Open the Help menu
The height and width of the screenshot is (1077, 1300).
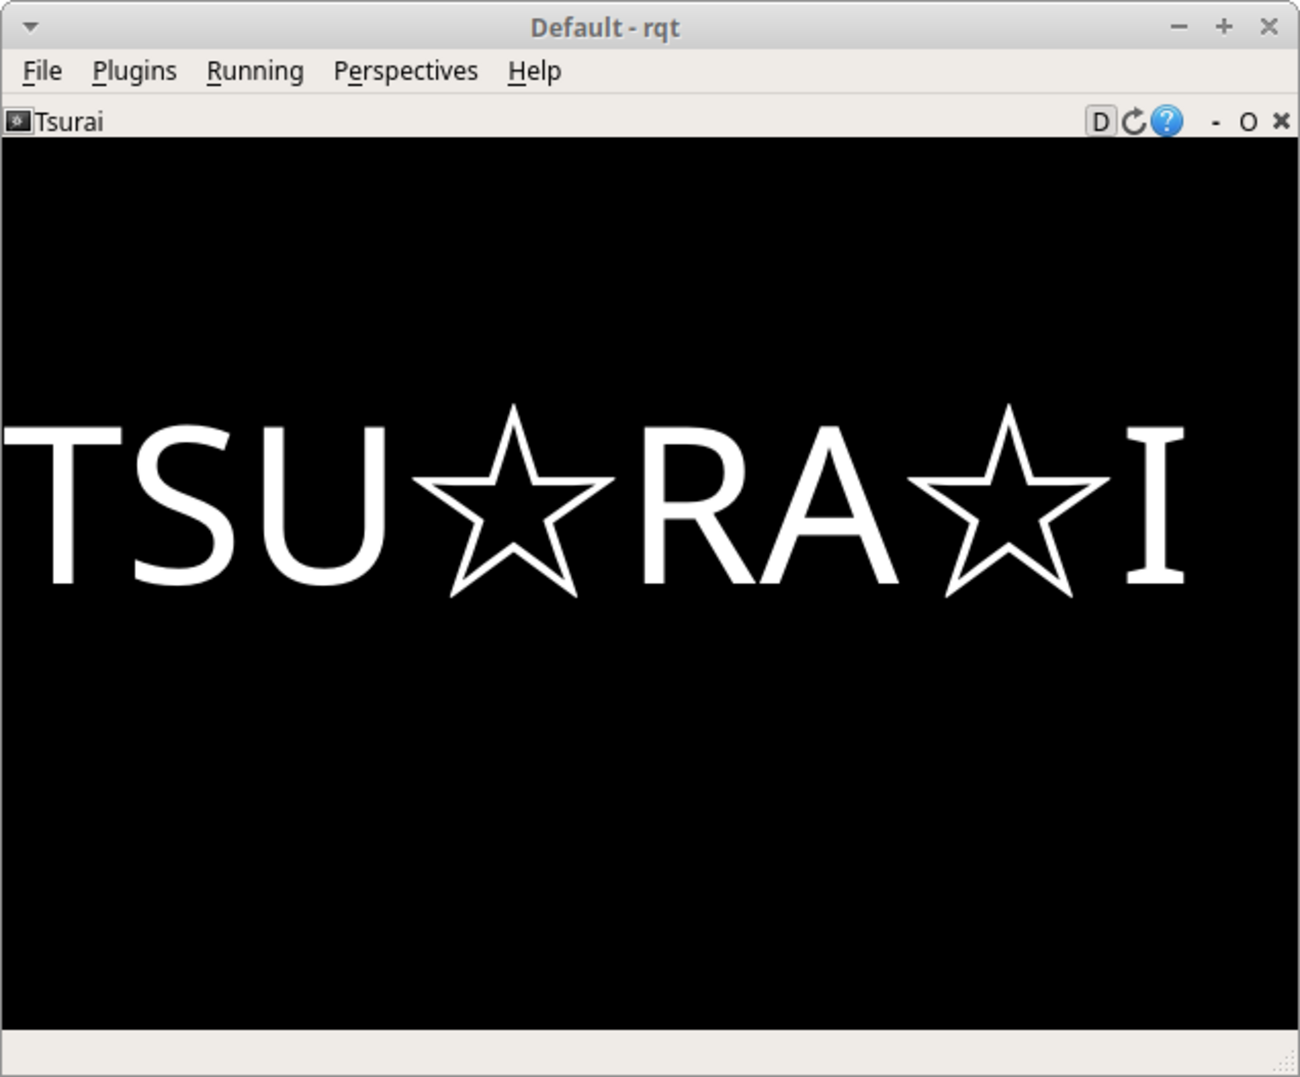point(534,71)
